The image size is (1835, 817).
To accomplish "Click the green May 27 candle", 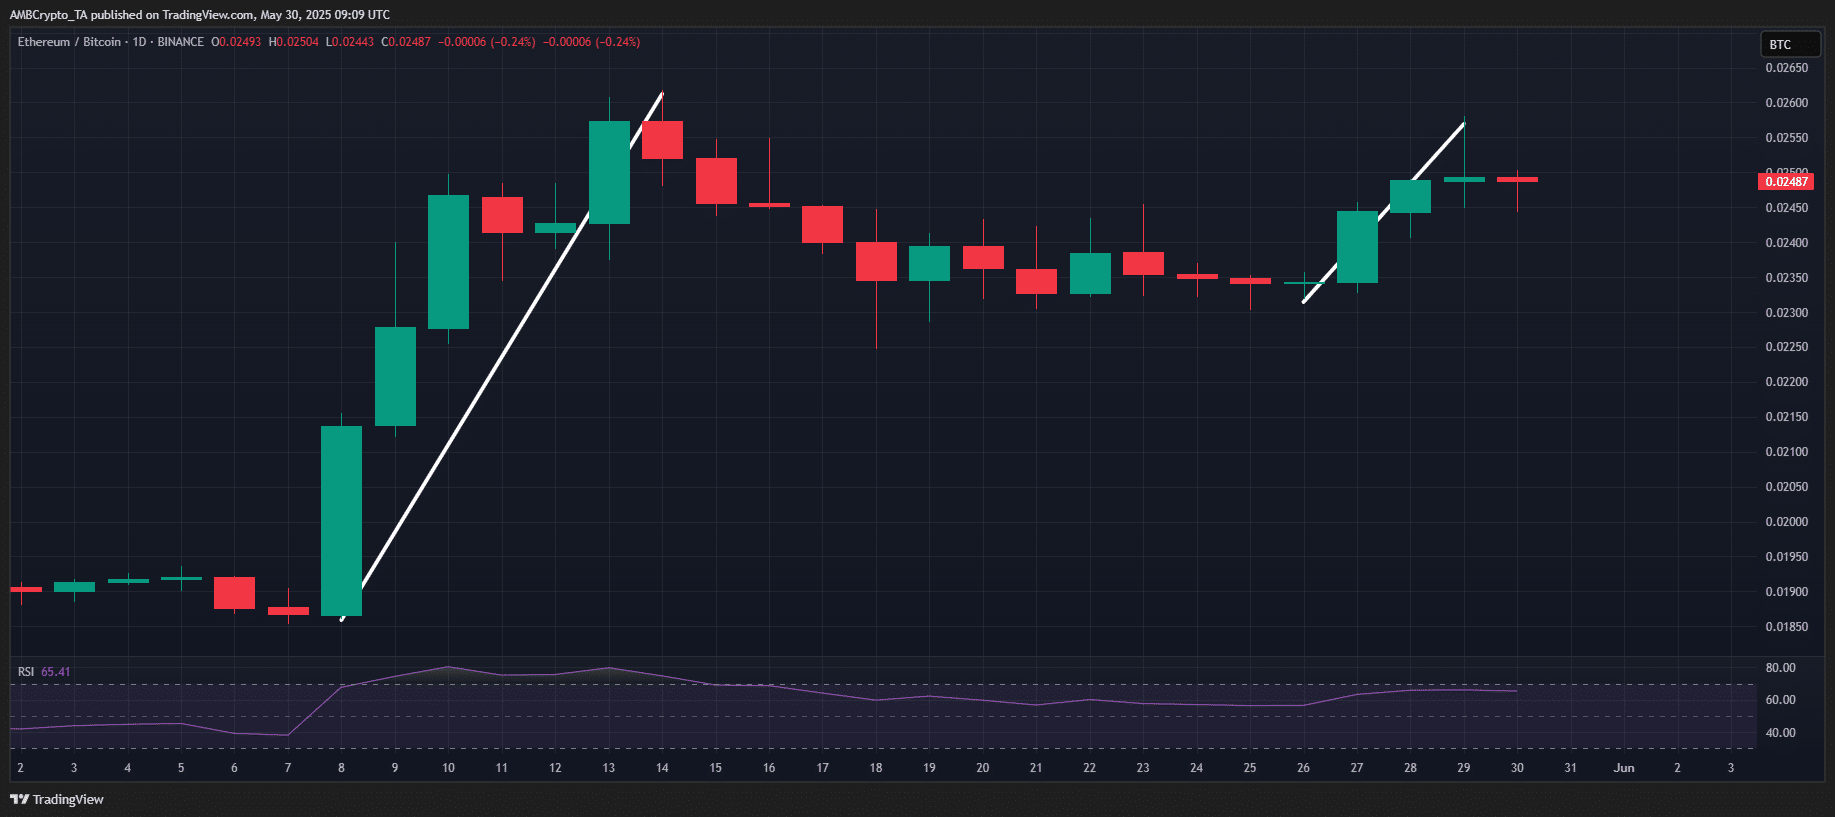I will click(x=1357, y=247).
